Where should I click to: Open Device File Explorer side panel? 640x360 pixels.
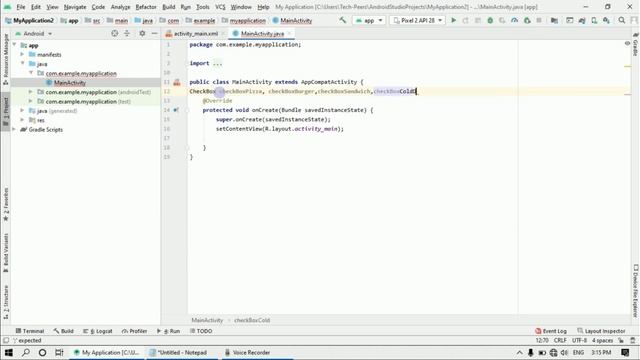(636, 290)
